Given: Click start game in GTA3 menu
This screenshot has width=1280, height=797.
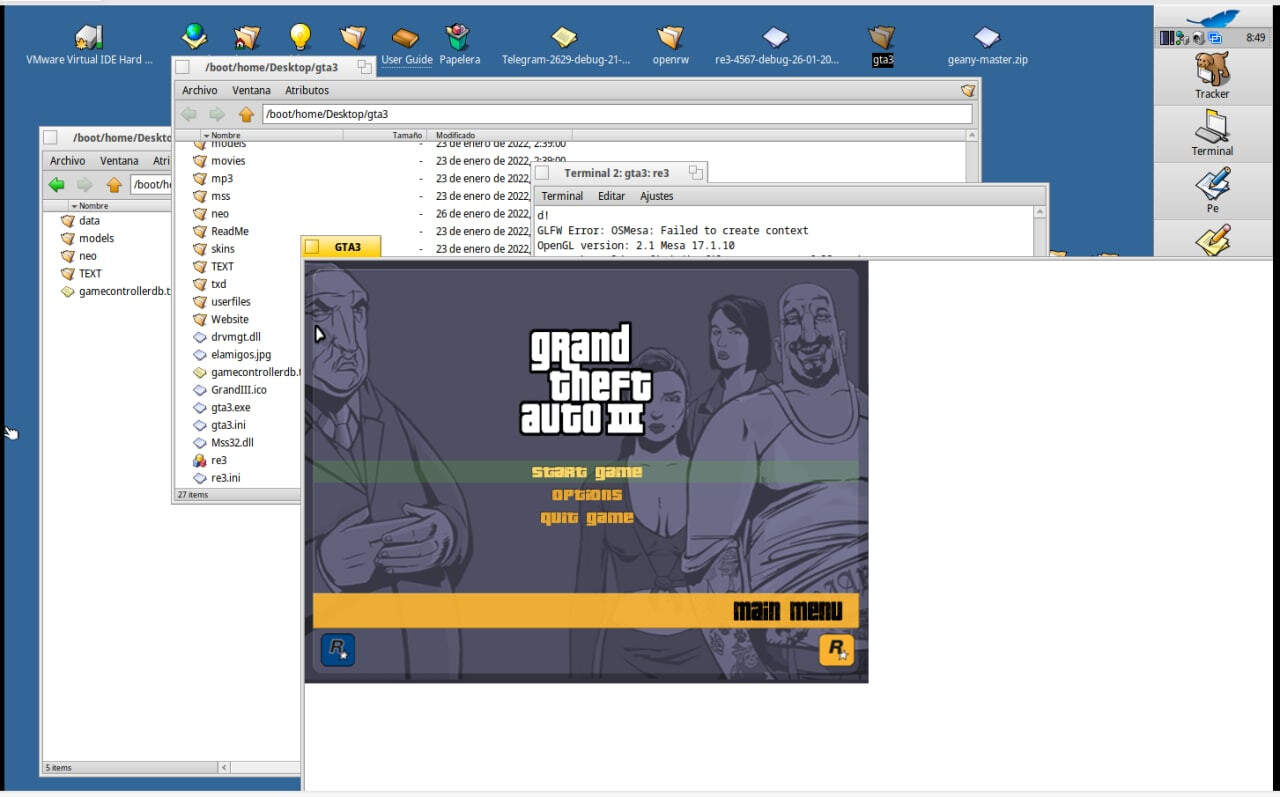Looking at the screenshot, I should coord(587,472).
